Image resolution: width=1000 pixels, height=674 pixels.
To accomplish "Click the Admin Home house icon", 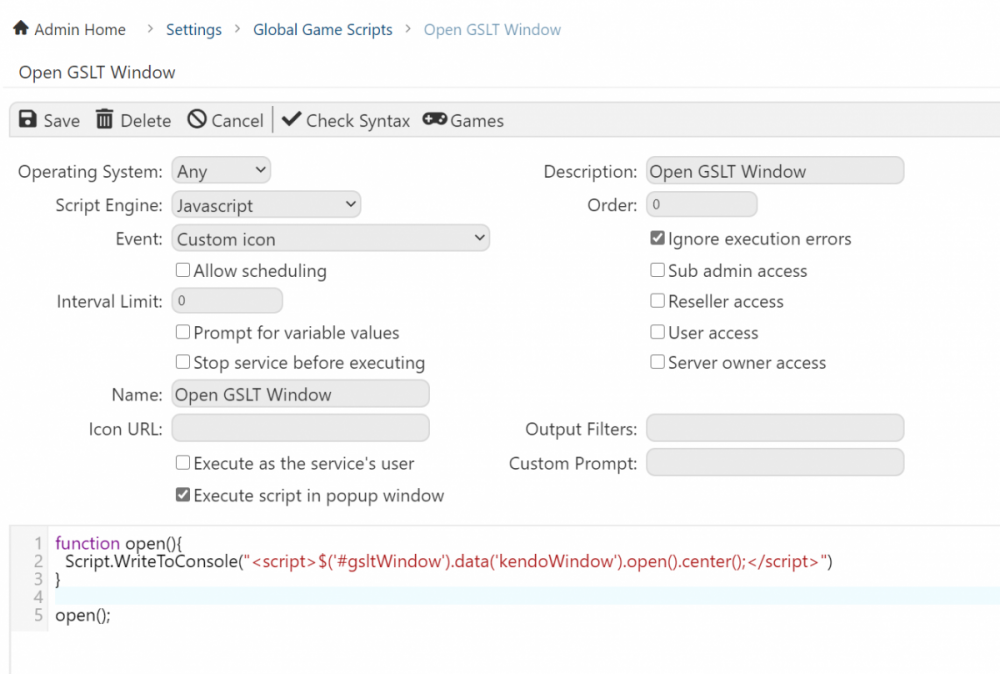I will tap(21, 29).
